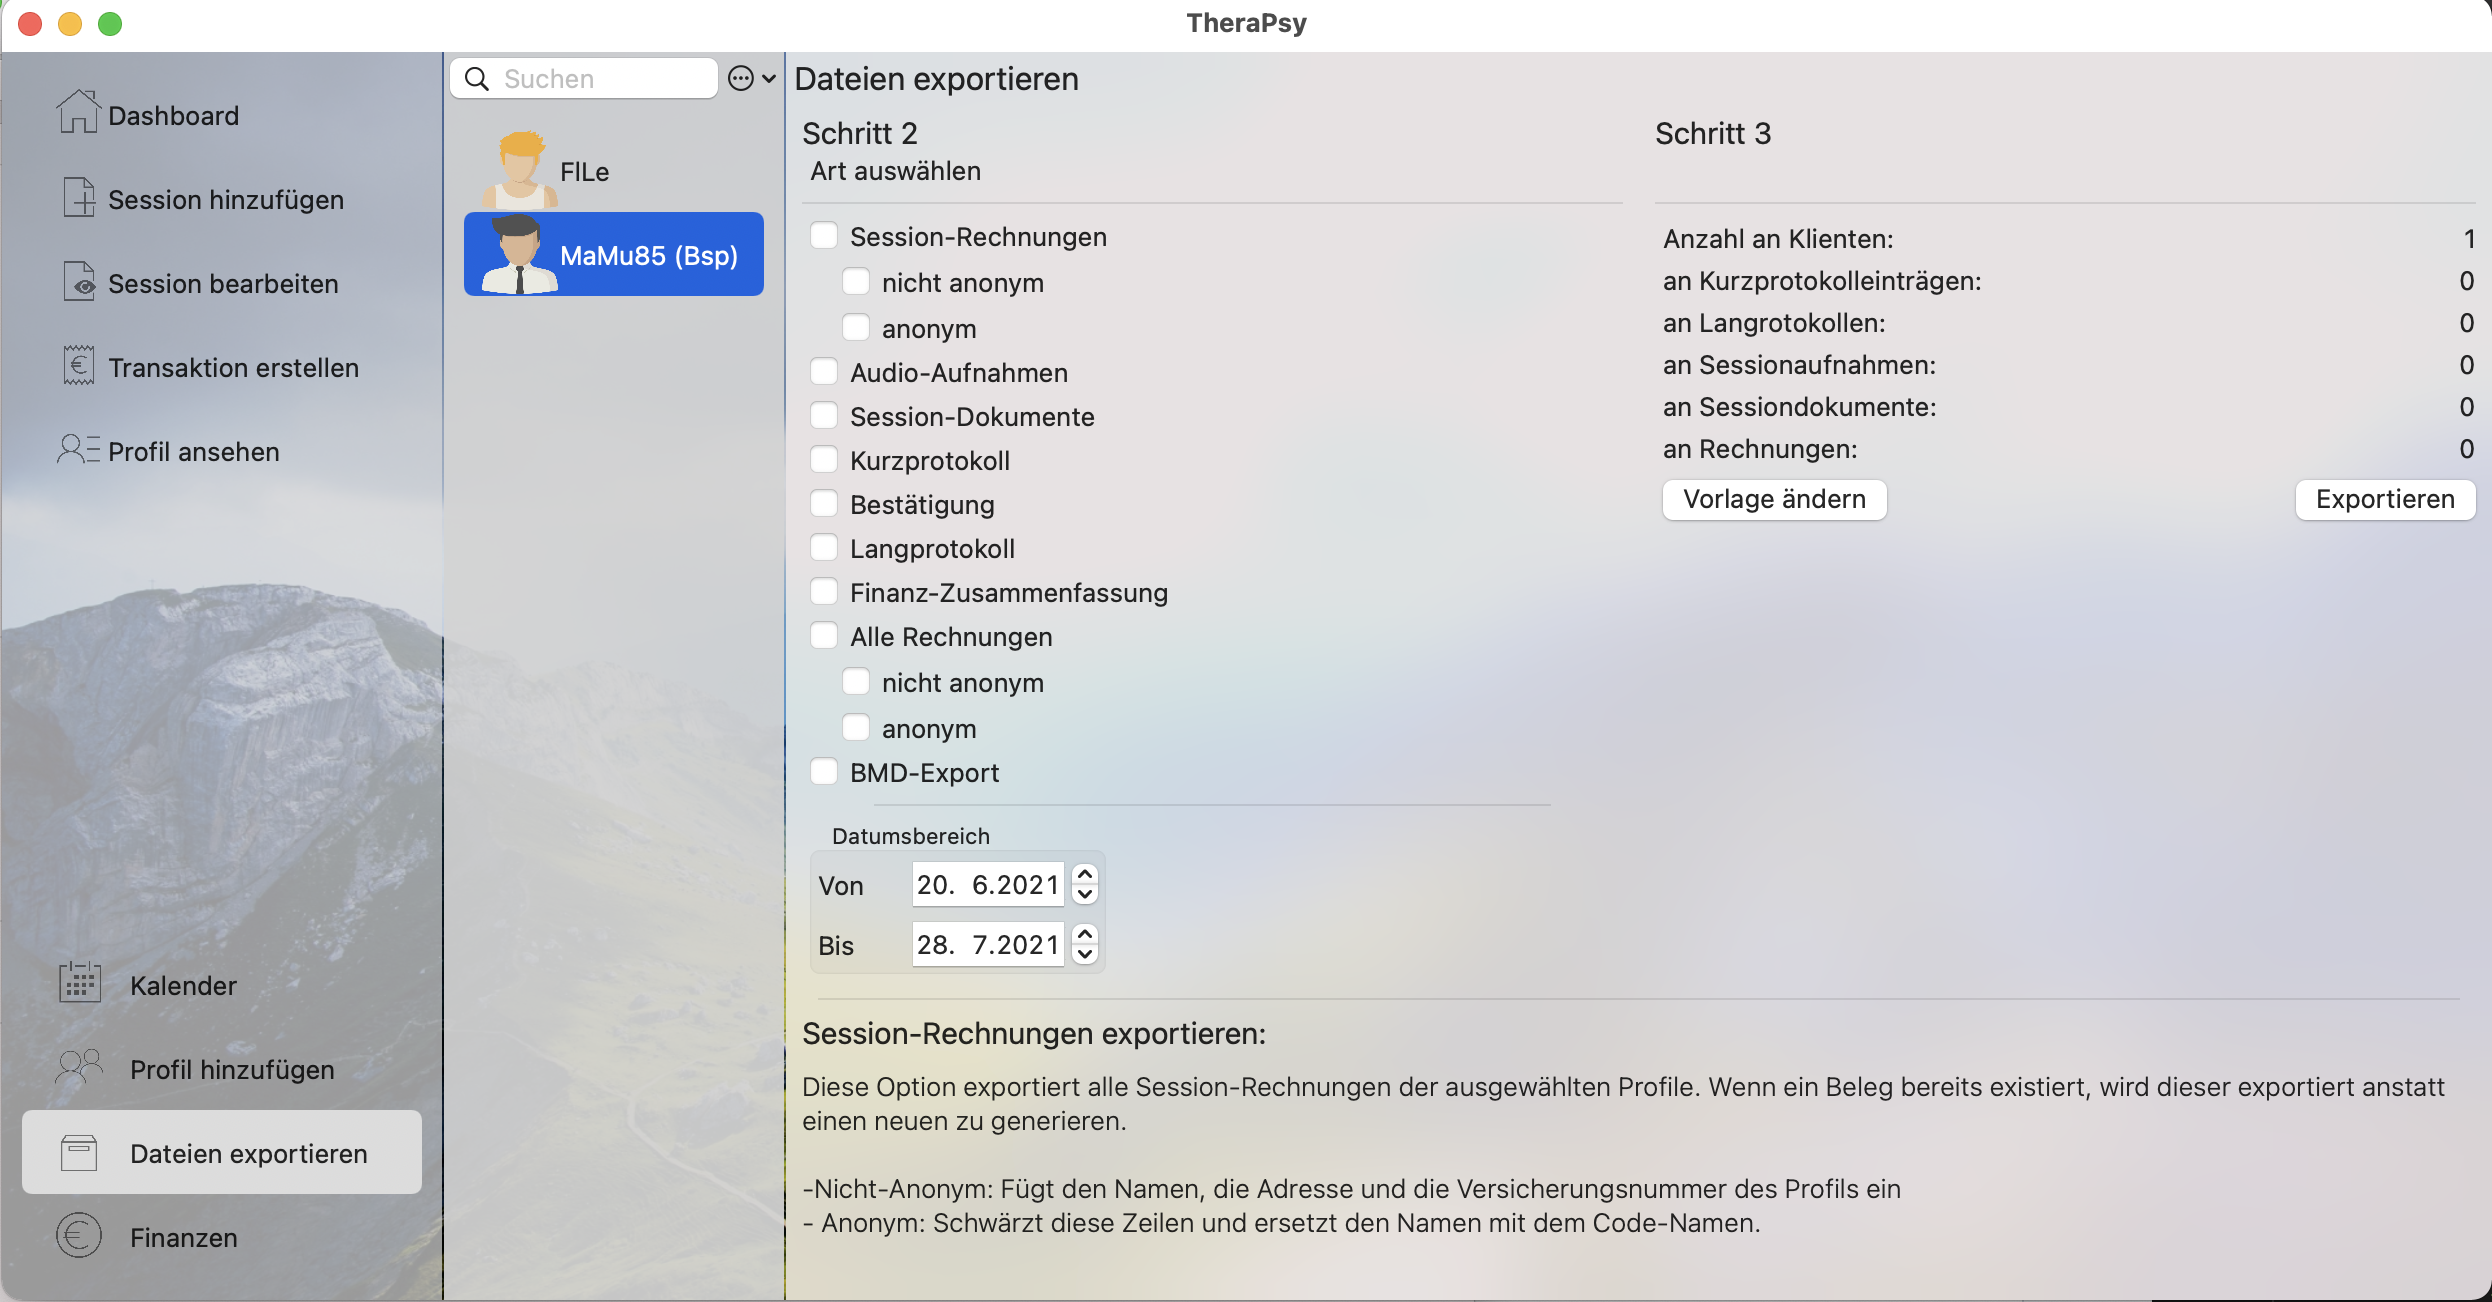Image resolution: width=2492 pixels, height=1302 pixels.
Task: Decrease the Bis date with down stepper
Action: 1085,954
